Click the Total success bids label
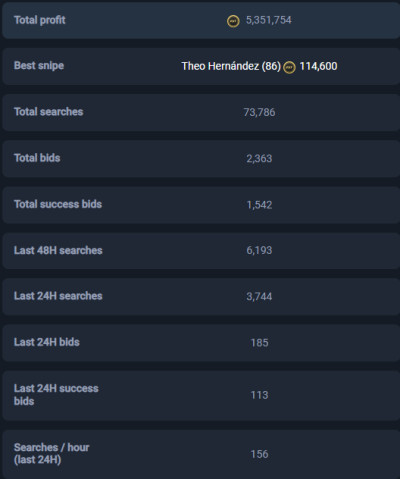This screenshot has width=400, height=479. [x=58, y=204]
